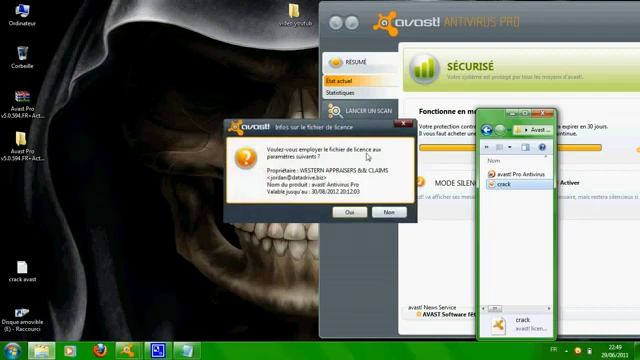
Task: Click the Avast breadcrumb in Explorer address bar
Action: coord(540,130)
